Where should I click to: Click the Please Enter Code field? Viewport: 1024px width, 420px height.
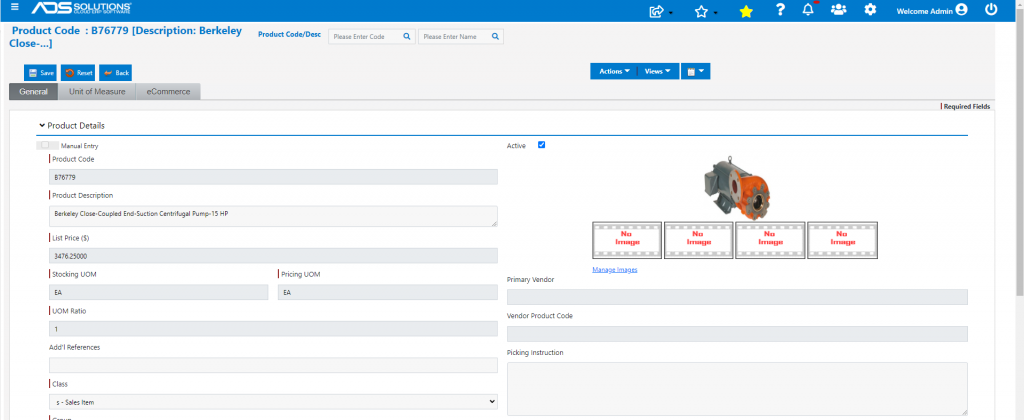pyautogui.click(x=372, y=37)
